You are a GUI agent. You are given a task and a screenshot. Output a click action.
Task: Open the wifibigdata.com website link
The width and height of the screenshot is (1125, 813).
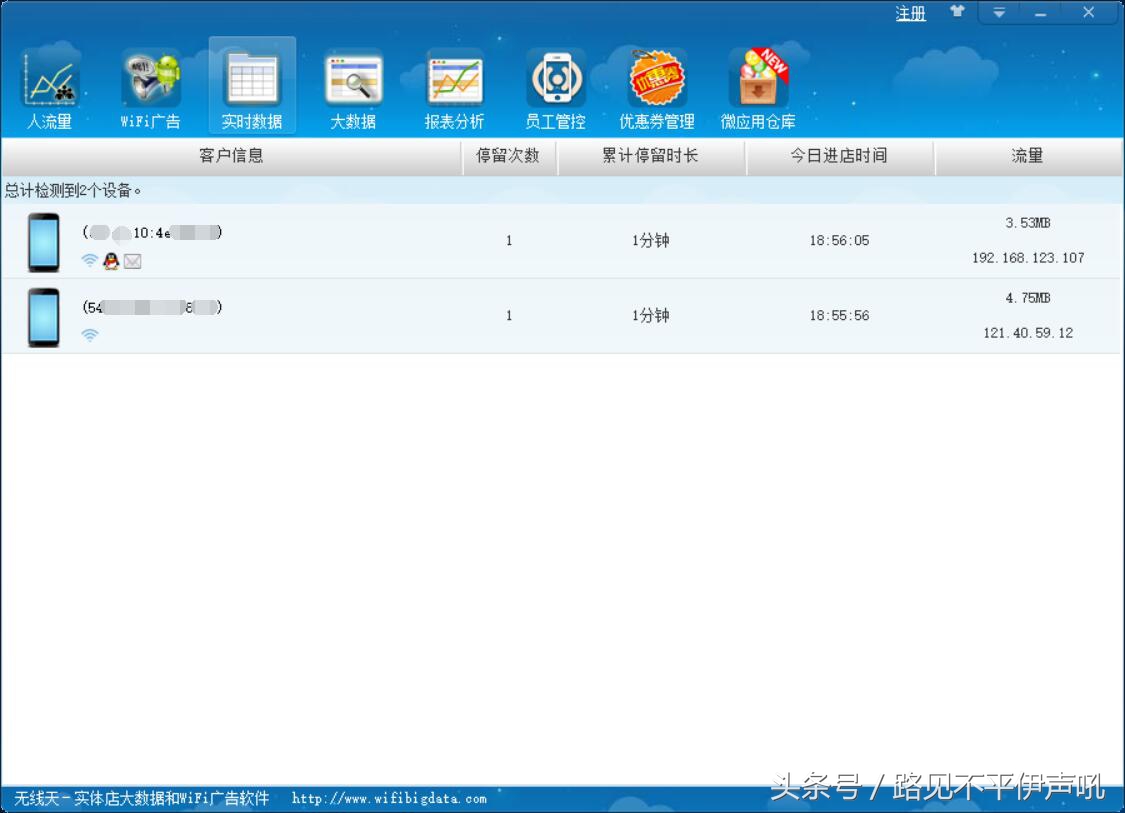(389, 798)
